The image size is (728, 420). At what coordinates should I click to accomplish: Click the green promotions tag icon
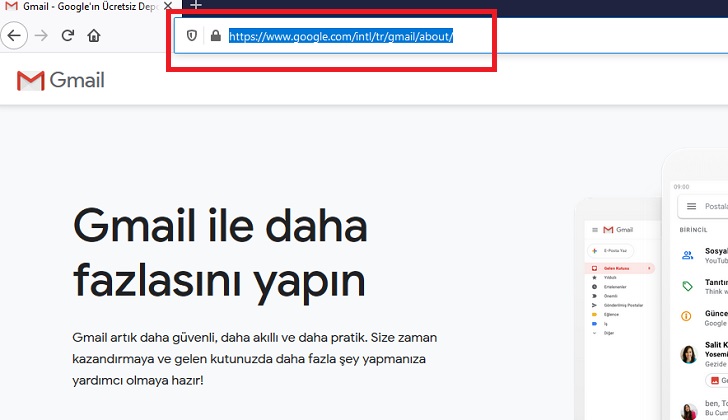pos(687,286)
